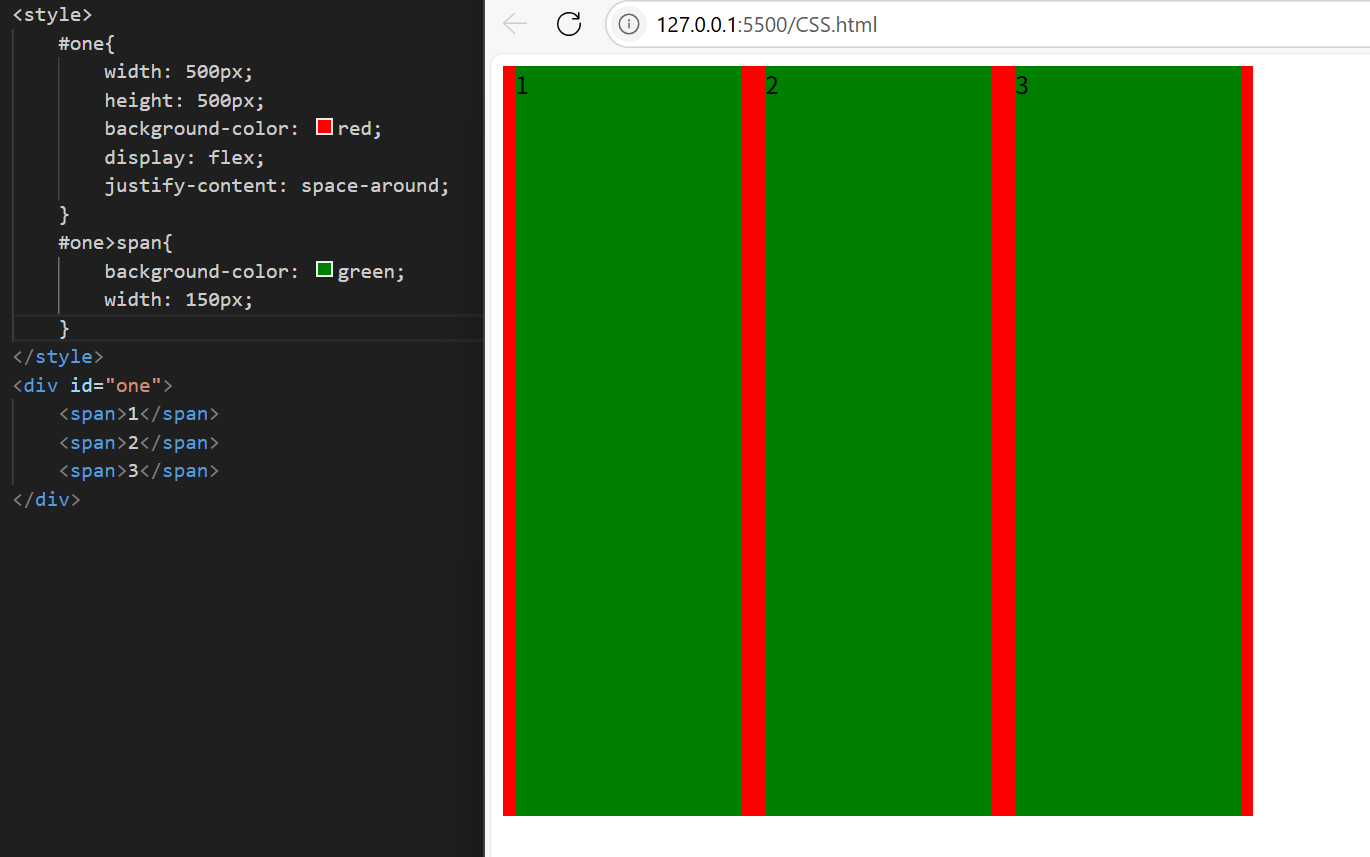Screen dimensions: 1370x857
Task: Click the word red in background-color
Action: coord(355,129)
